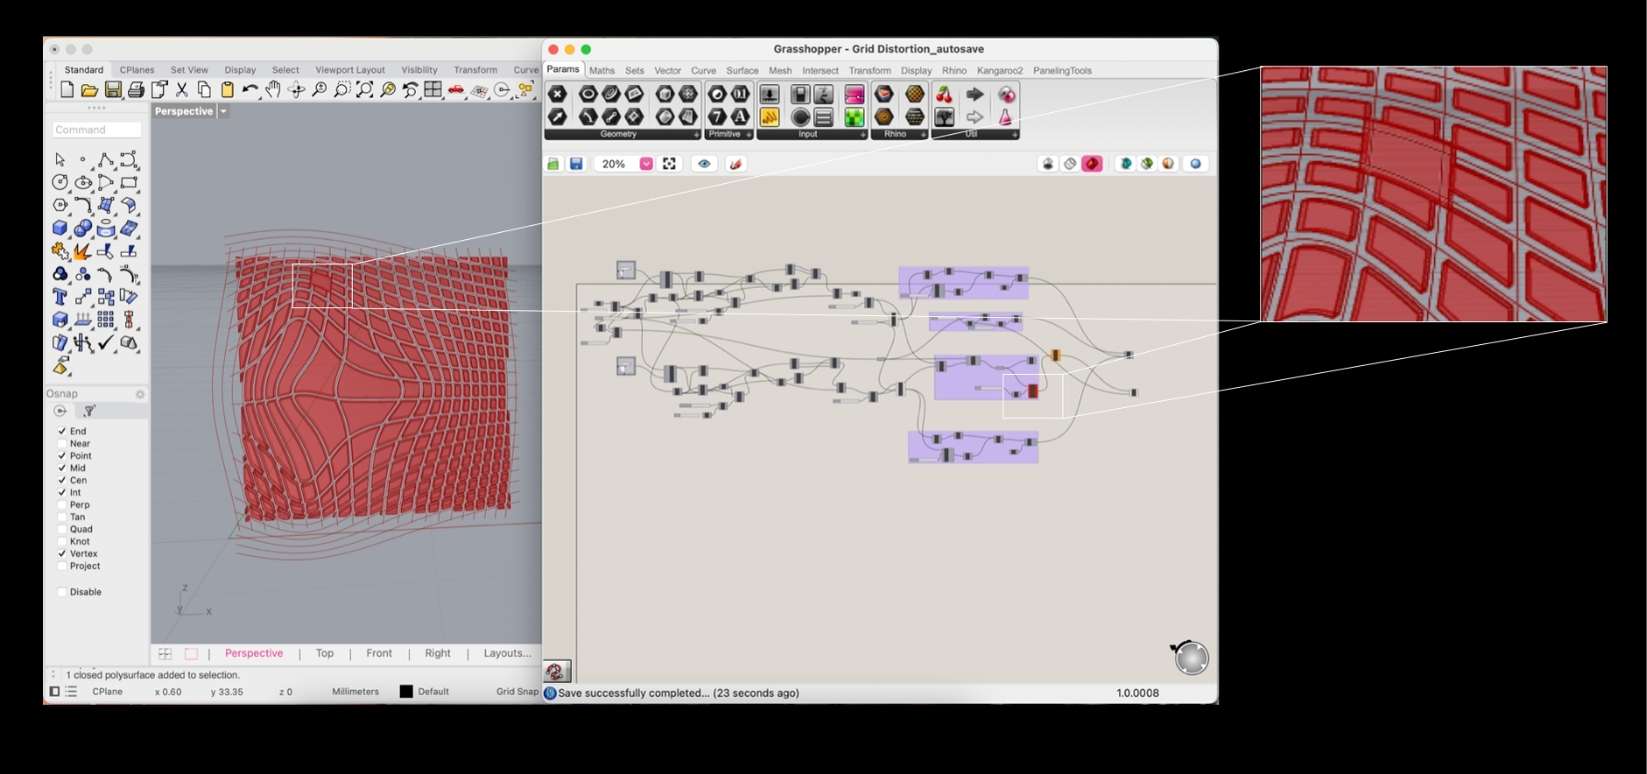Open the Perspective viewport dropdown arrow
The height and width of the screenshot is (774, 1647).
224,111
